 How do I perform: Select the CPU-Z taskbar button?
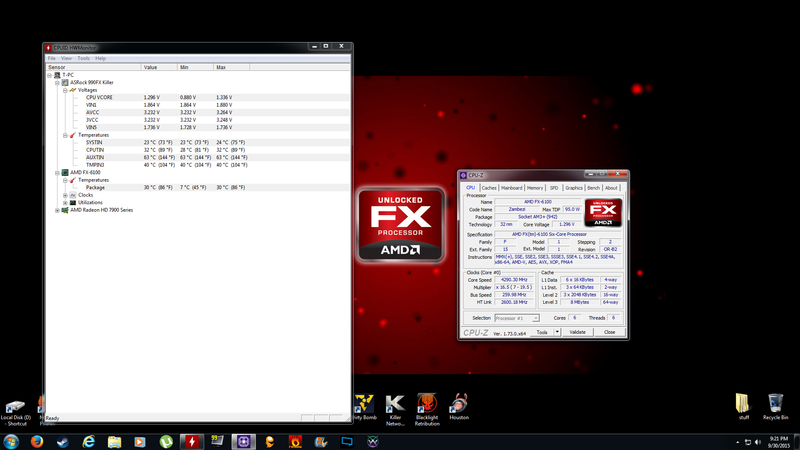point(243,441)
